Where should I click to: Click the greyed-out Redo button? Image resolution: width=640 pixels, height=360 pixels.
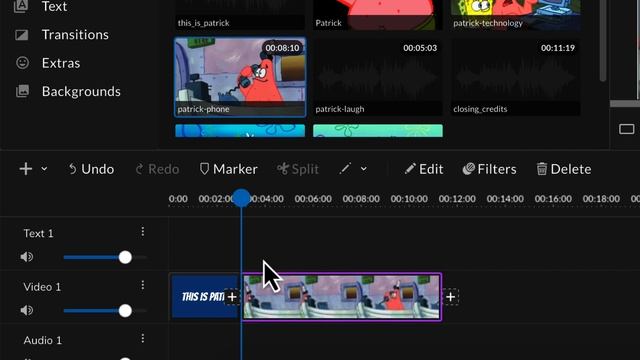coord(157,169)
